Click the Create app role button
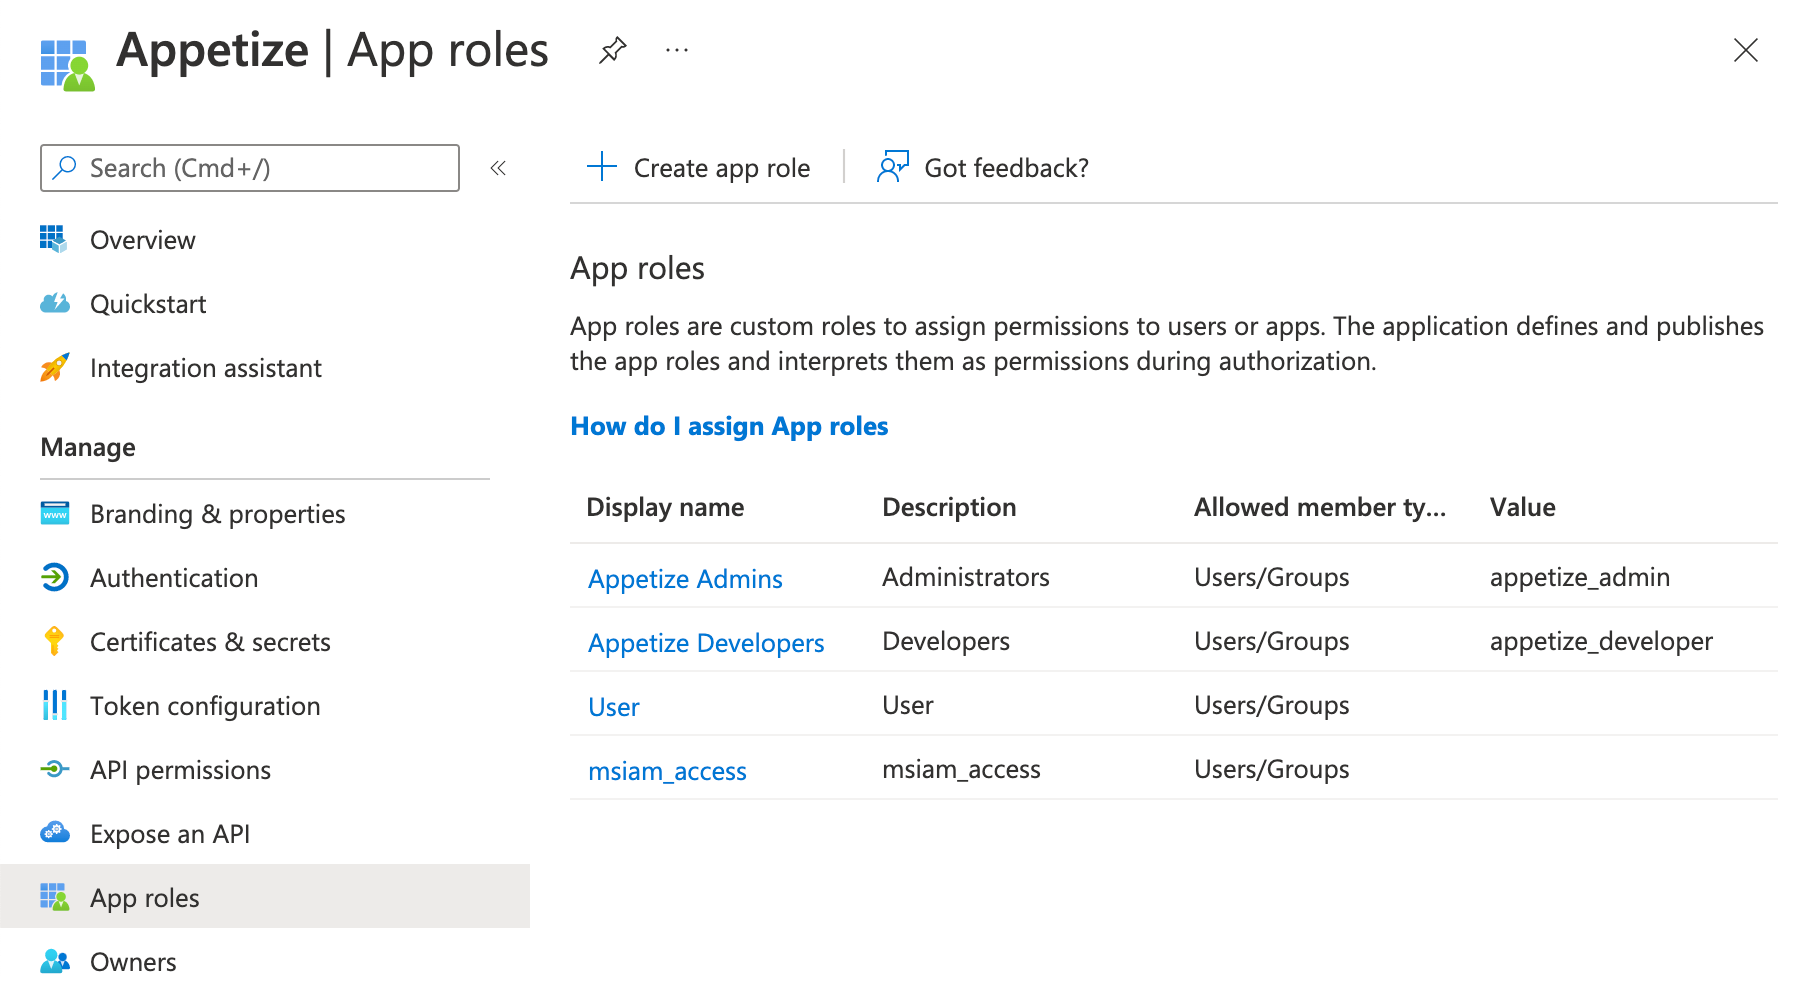Viewport: 1794px width, 982px height. click(x=699, y=168)
